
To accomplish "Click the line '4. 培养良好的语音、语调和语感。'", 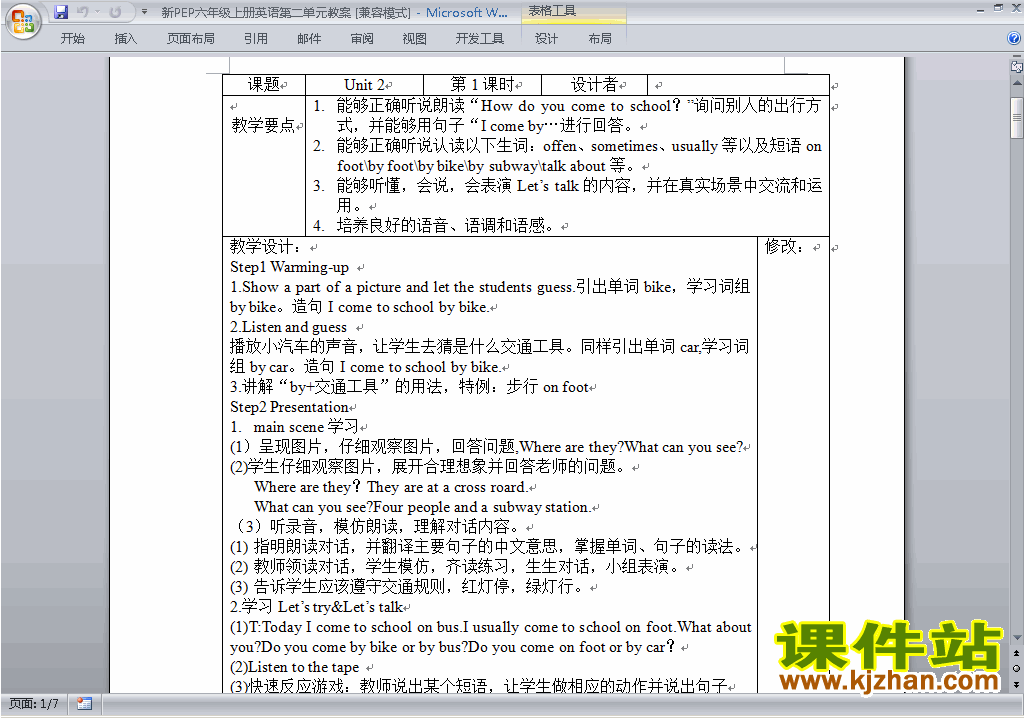I will 434,226.
